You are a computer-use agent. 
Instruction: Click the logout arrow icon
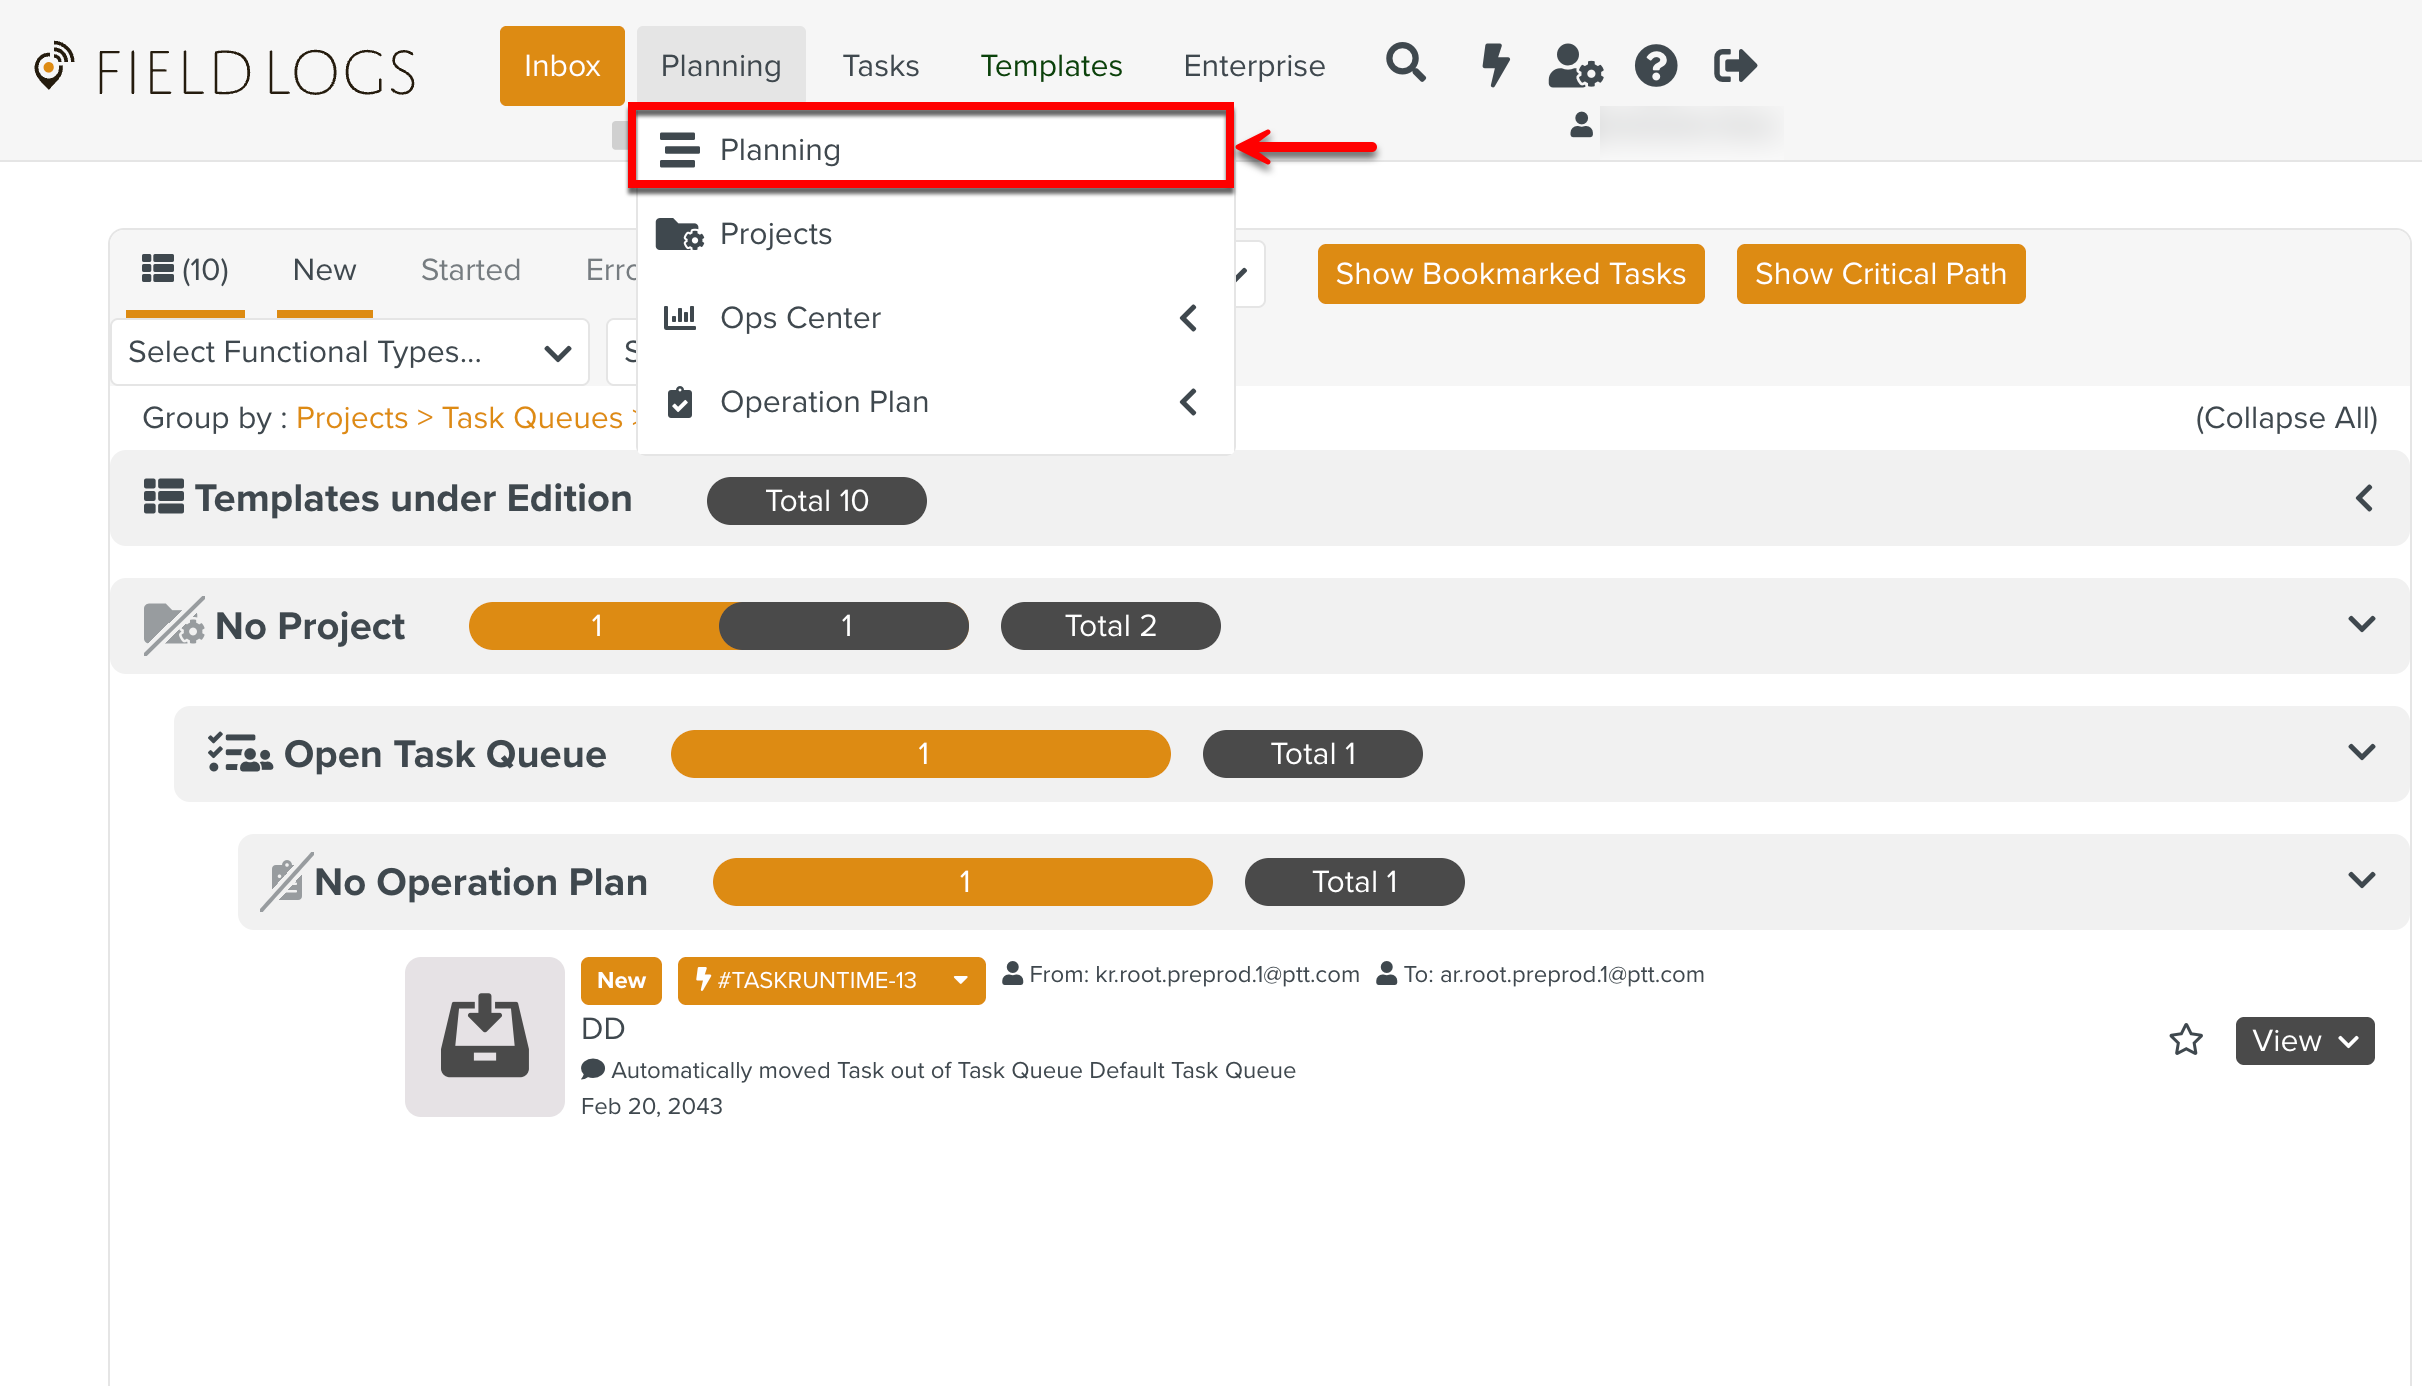click(x=1735, y=66)
